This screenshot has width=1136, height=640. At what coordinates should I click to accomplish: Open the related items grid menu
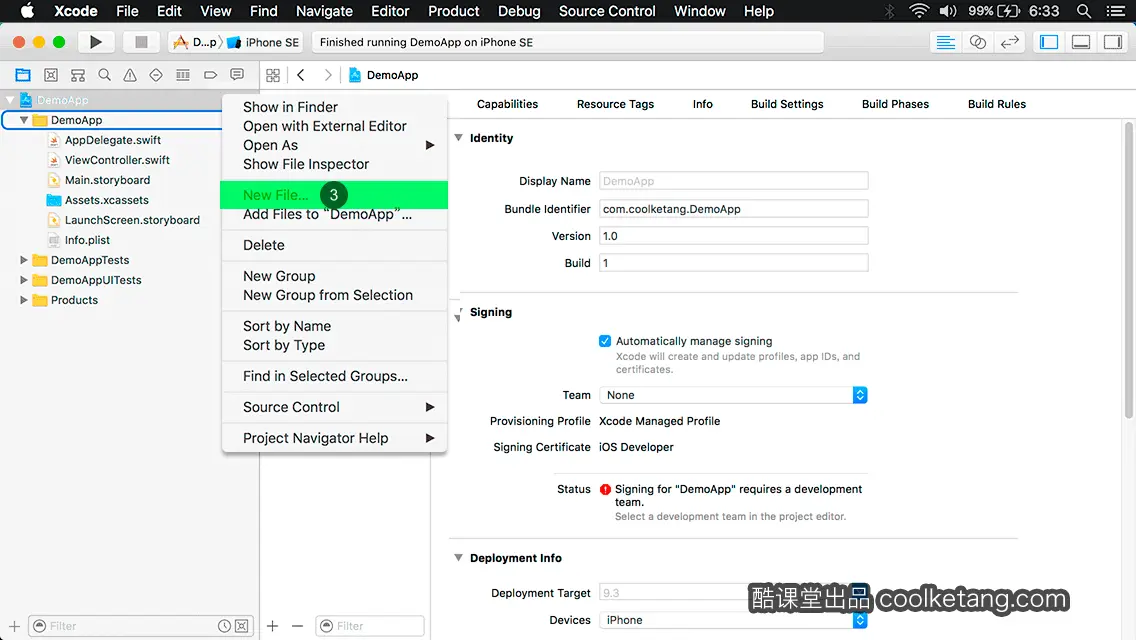(273, 75)
